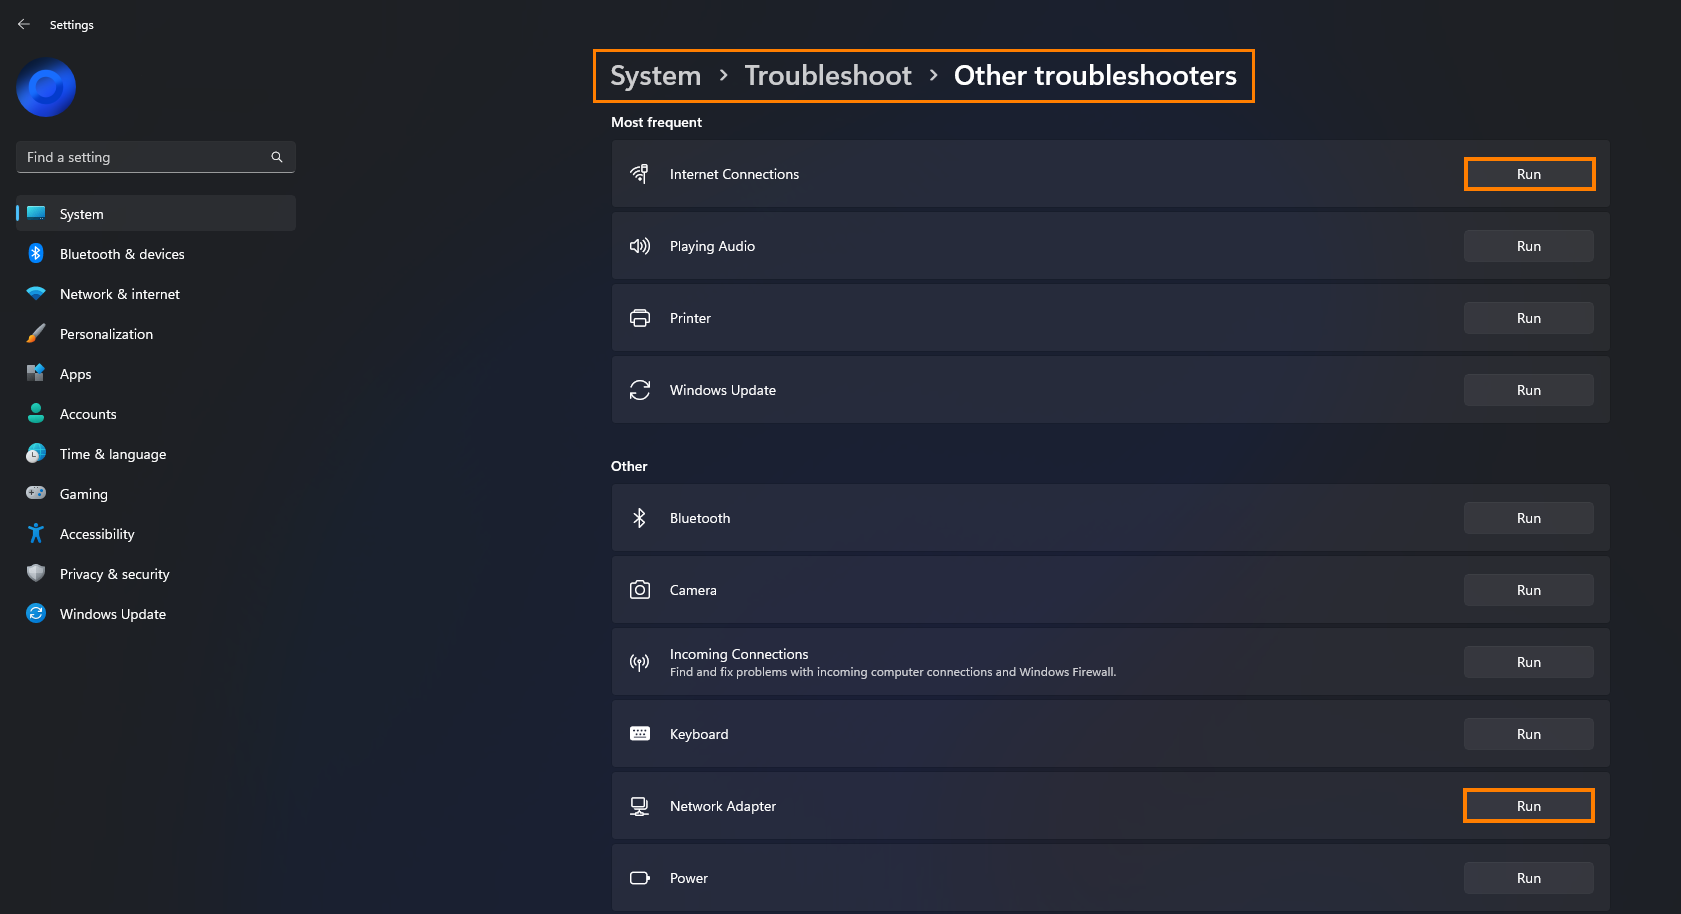Click the Most frequent section heading

[x=656, y=122]
